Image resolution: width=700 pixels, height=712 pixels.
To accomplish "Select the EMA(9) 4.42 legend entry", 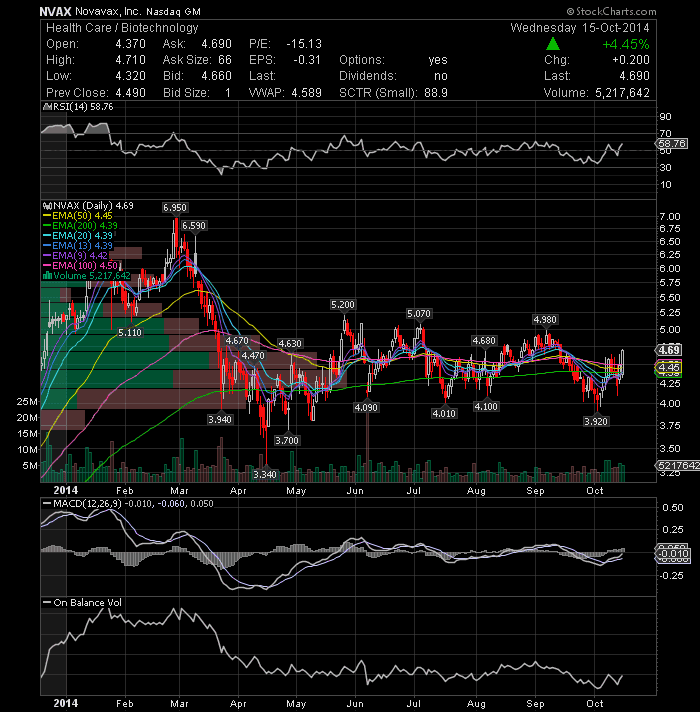I will click(75, 256).
